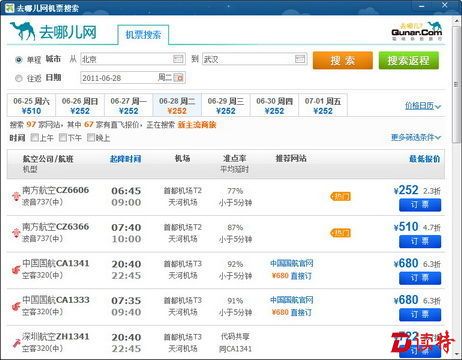462x360 pixels.
Task: Select the 06-28 周二 ¥252 date tab
Action: [x=177, y=105]
